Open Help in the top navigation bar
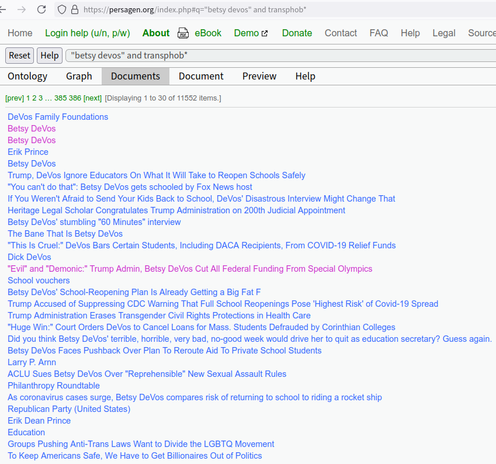This screenshot has height=464, width=496. click(x=410, y=33)
